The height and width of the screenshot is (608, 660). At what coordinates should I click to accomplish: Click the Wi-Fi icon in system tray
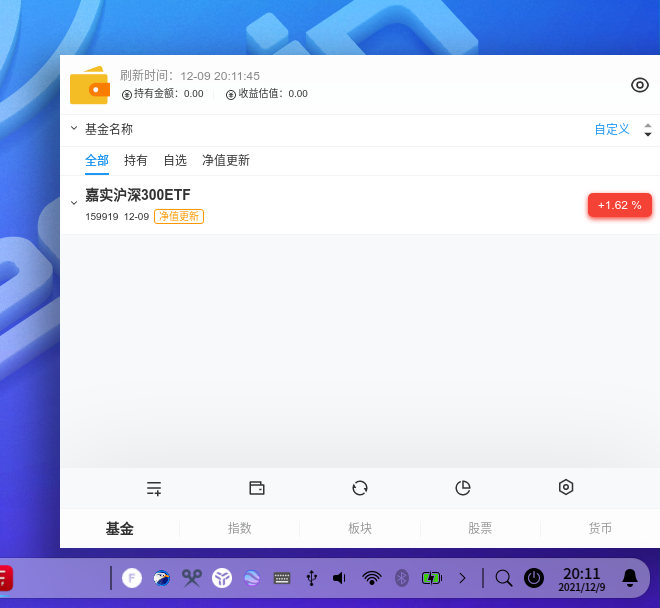click(372, 577)
